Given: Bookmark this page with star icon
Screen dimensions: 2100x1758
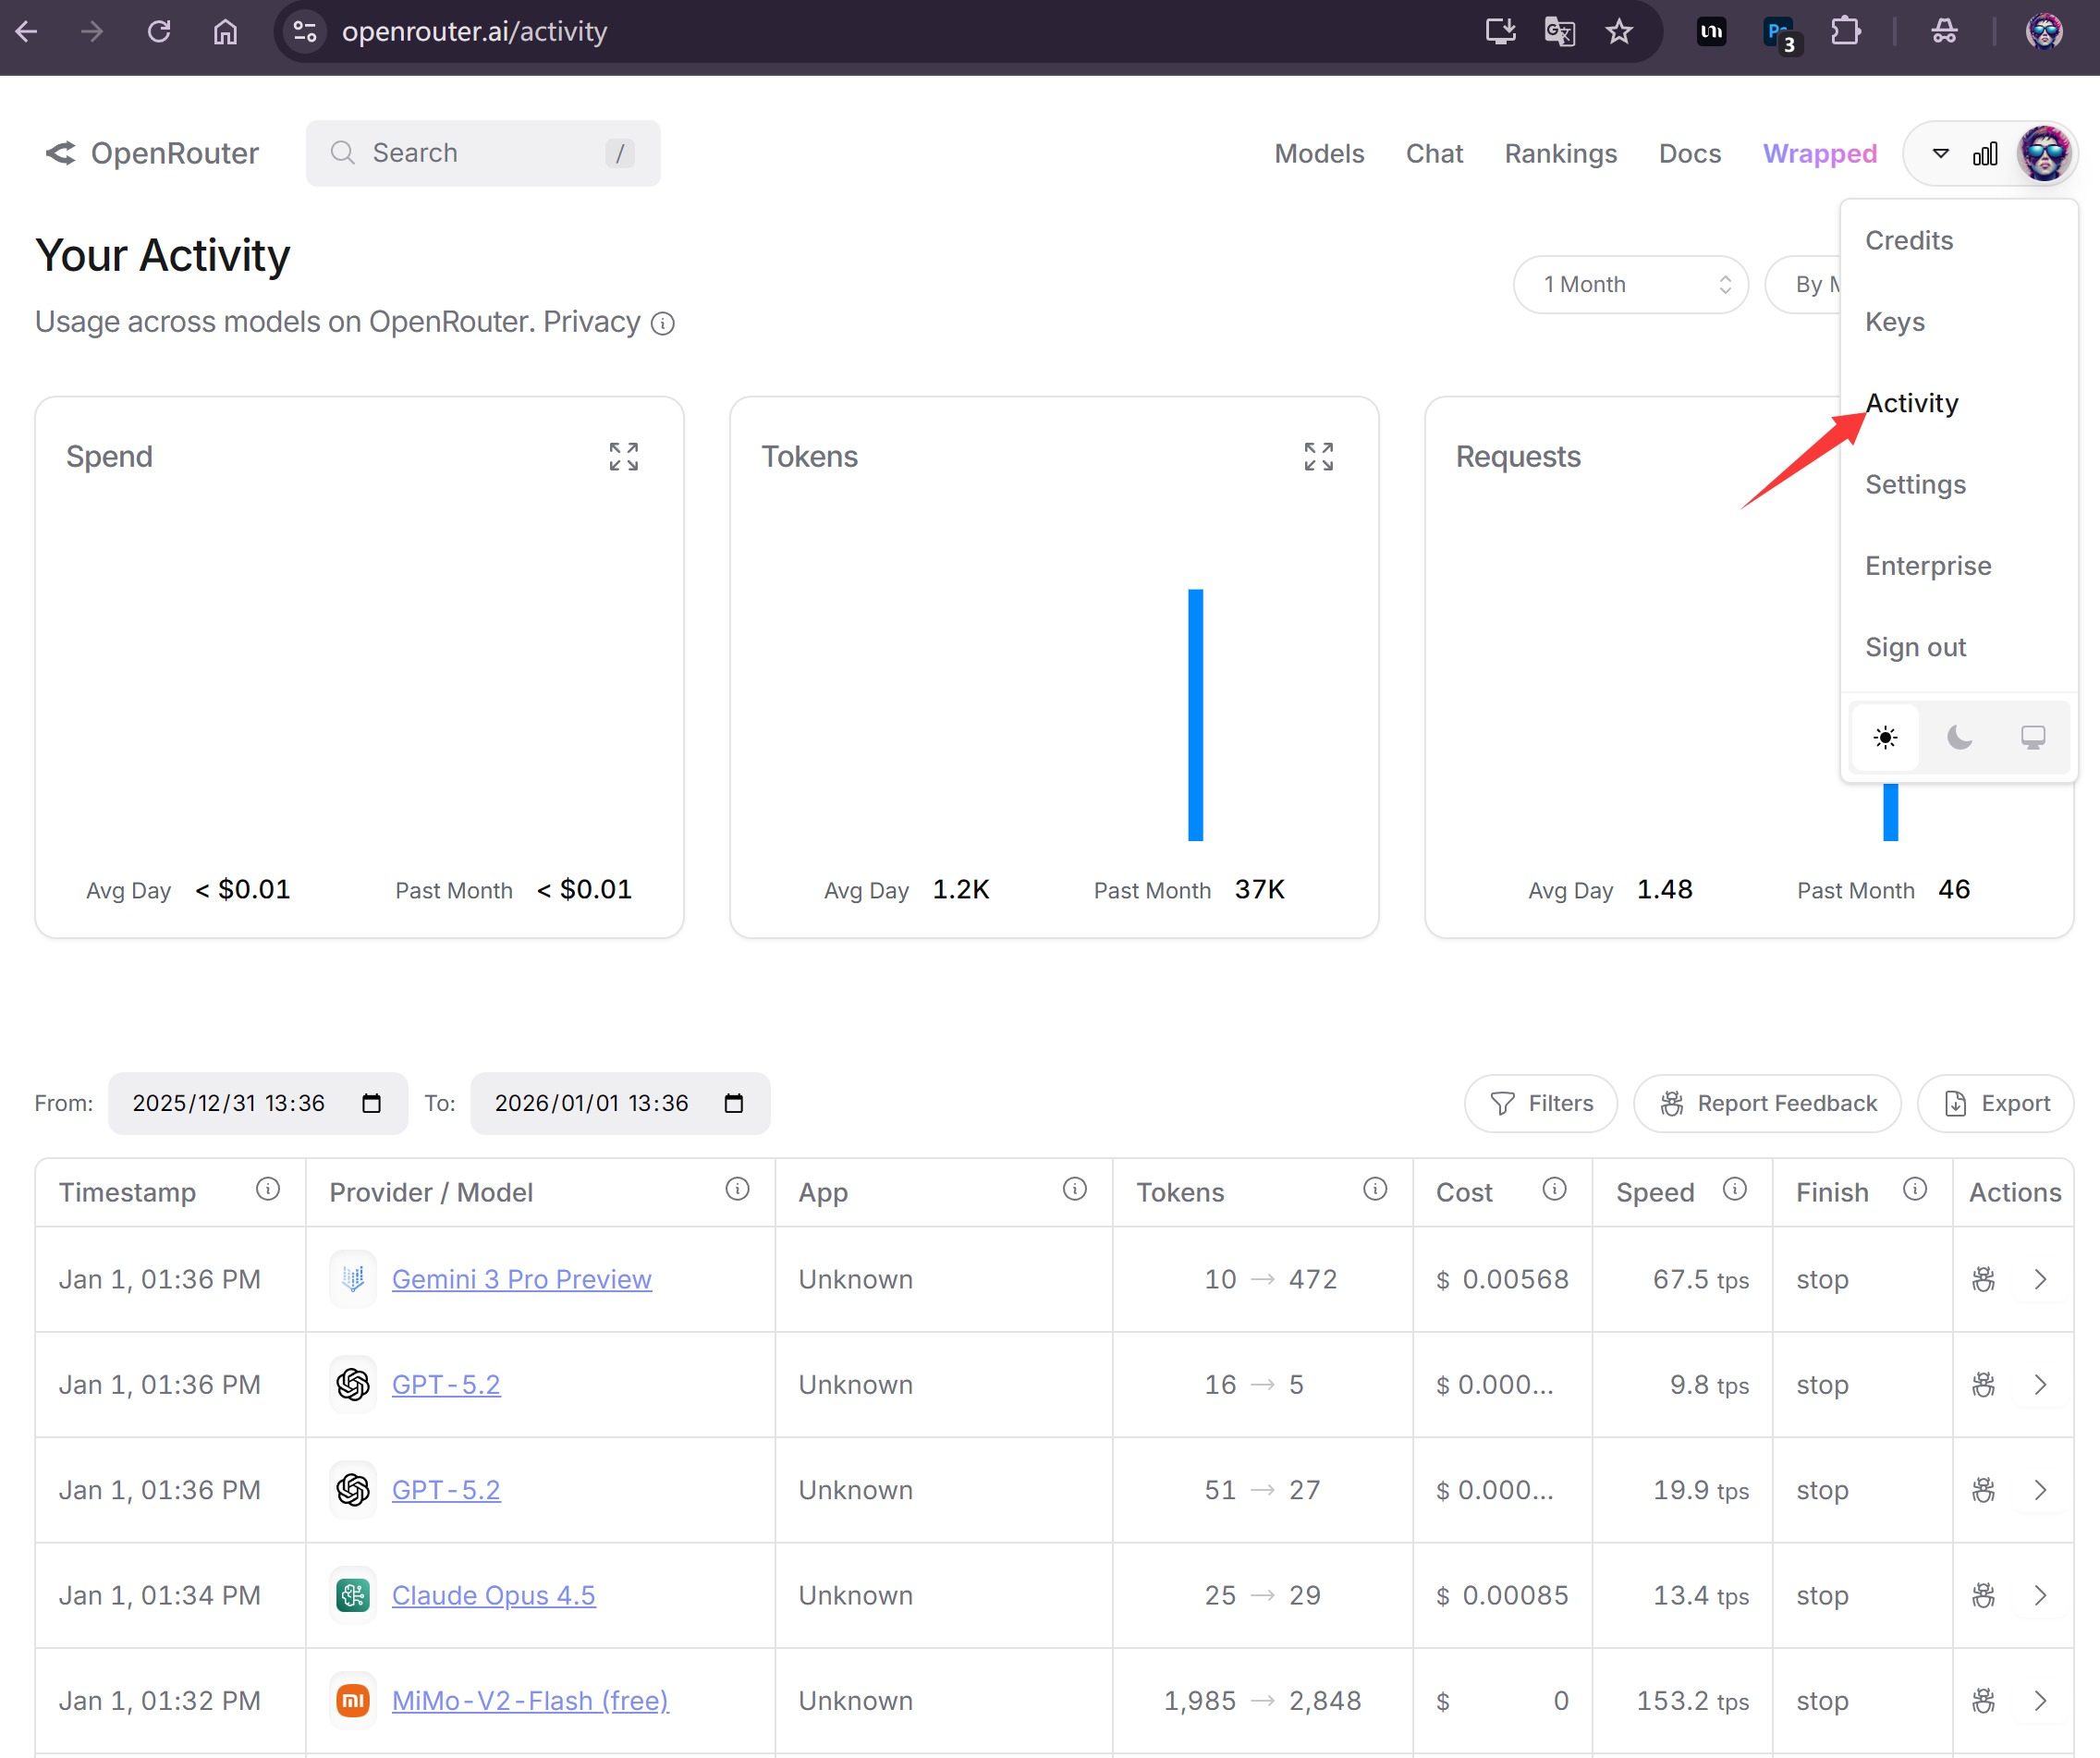Looking at the screenshot, I should coord(1619,32).
